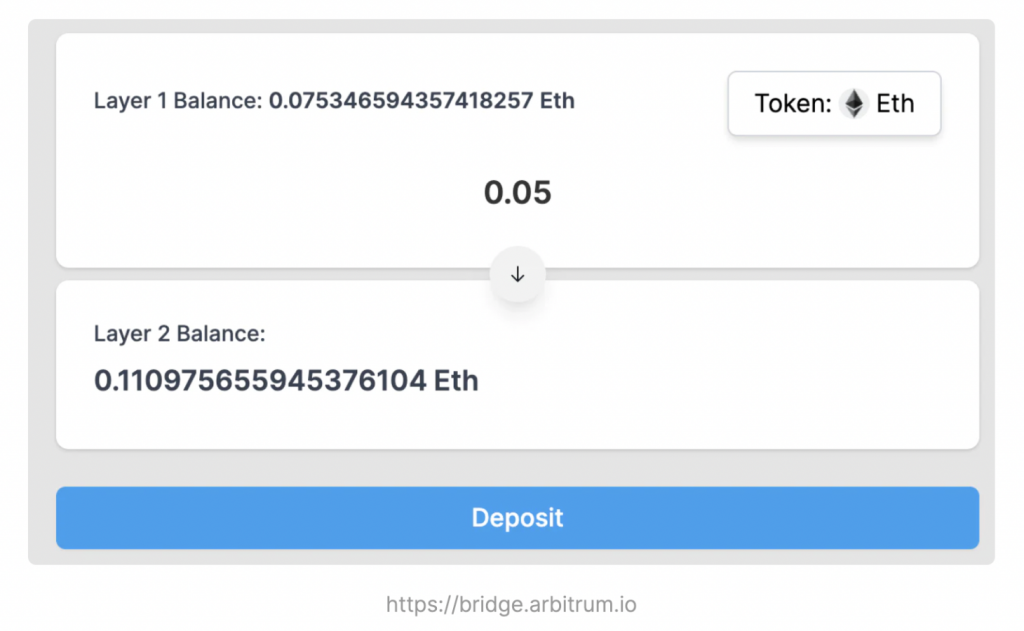Click the Layer 1 Balance label
This screenshot has height=631, width=1024.
[x=177, y=101]
